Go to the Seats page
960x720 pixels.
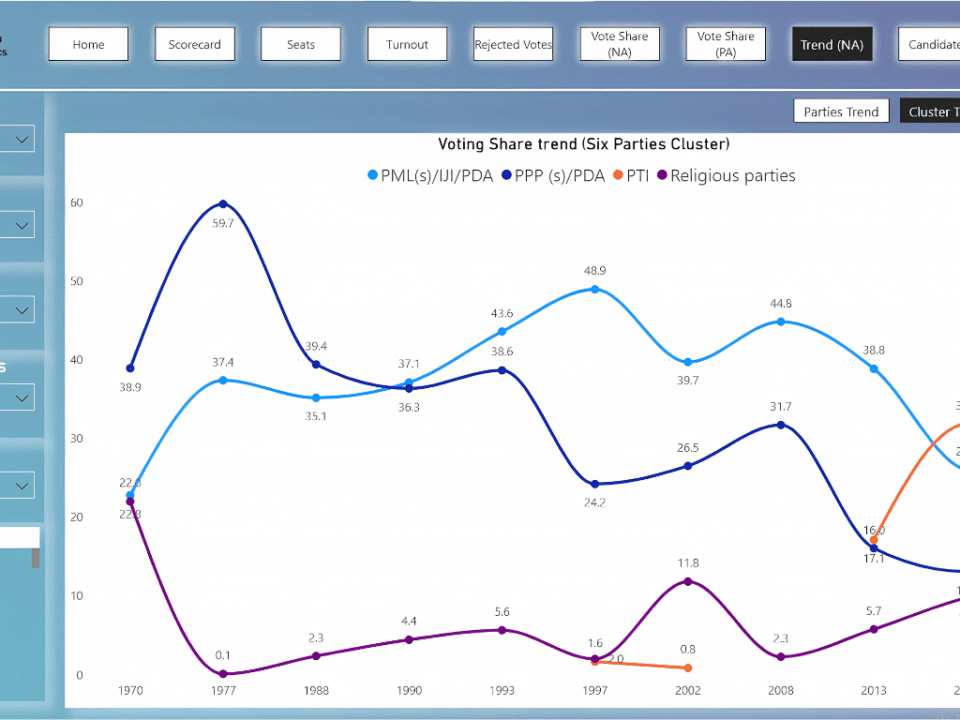pos(300,44)
